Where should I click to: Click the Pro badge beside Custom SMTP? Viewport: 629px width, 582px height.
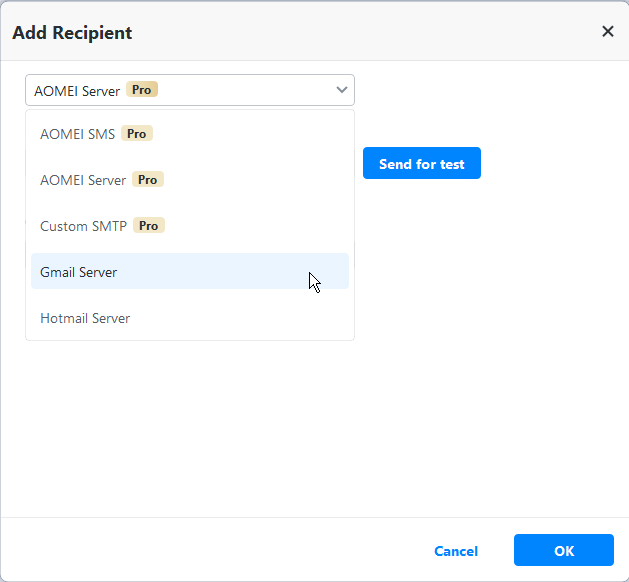tap(149, 226)
